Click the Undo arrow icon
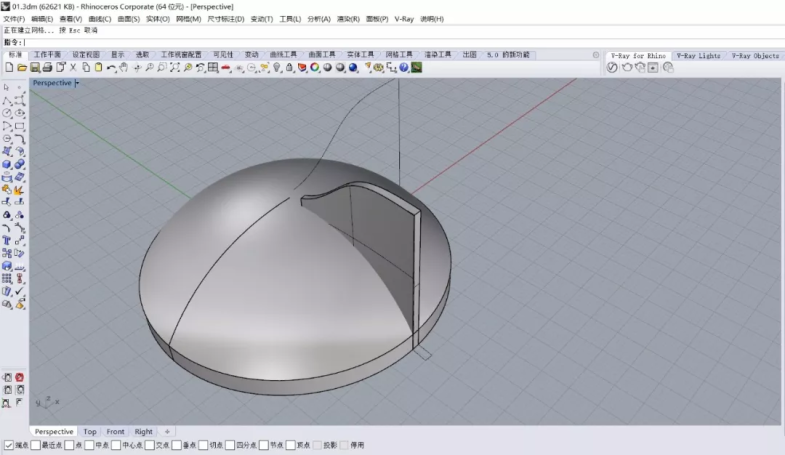This screenshot has width=785, height=455. click(111, 68)
